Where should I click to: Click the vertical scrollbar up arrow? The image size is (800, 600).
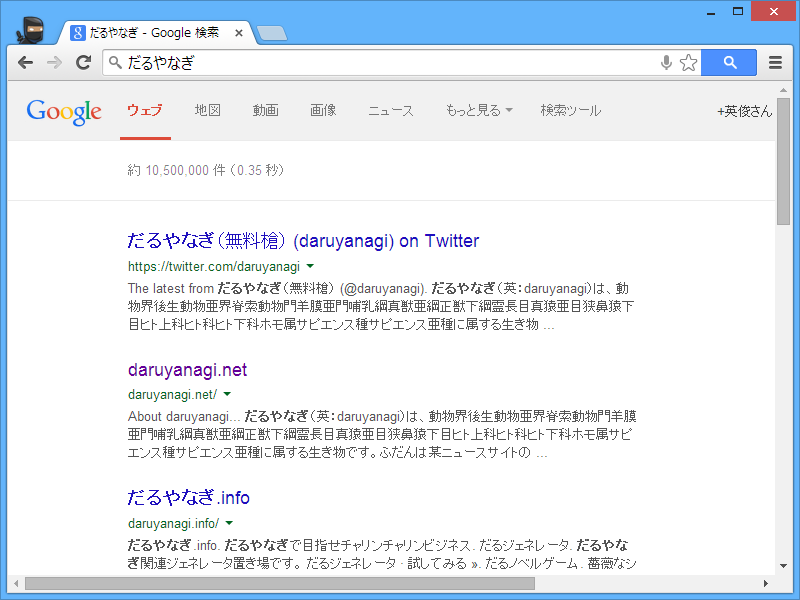pyautogui.click(x=784, y=90)
